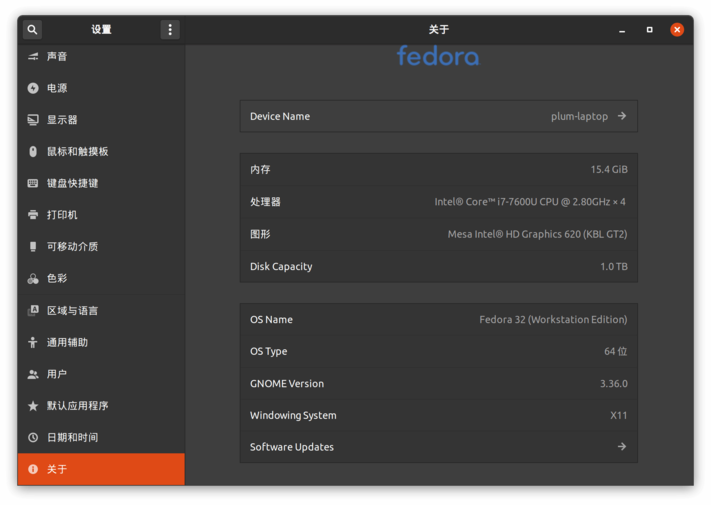Screen dimensions: 711x505
Task: Click the displays (显示器) monitor icon
Action: coord(33,120)
